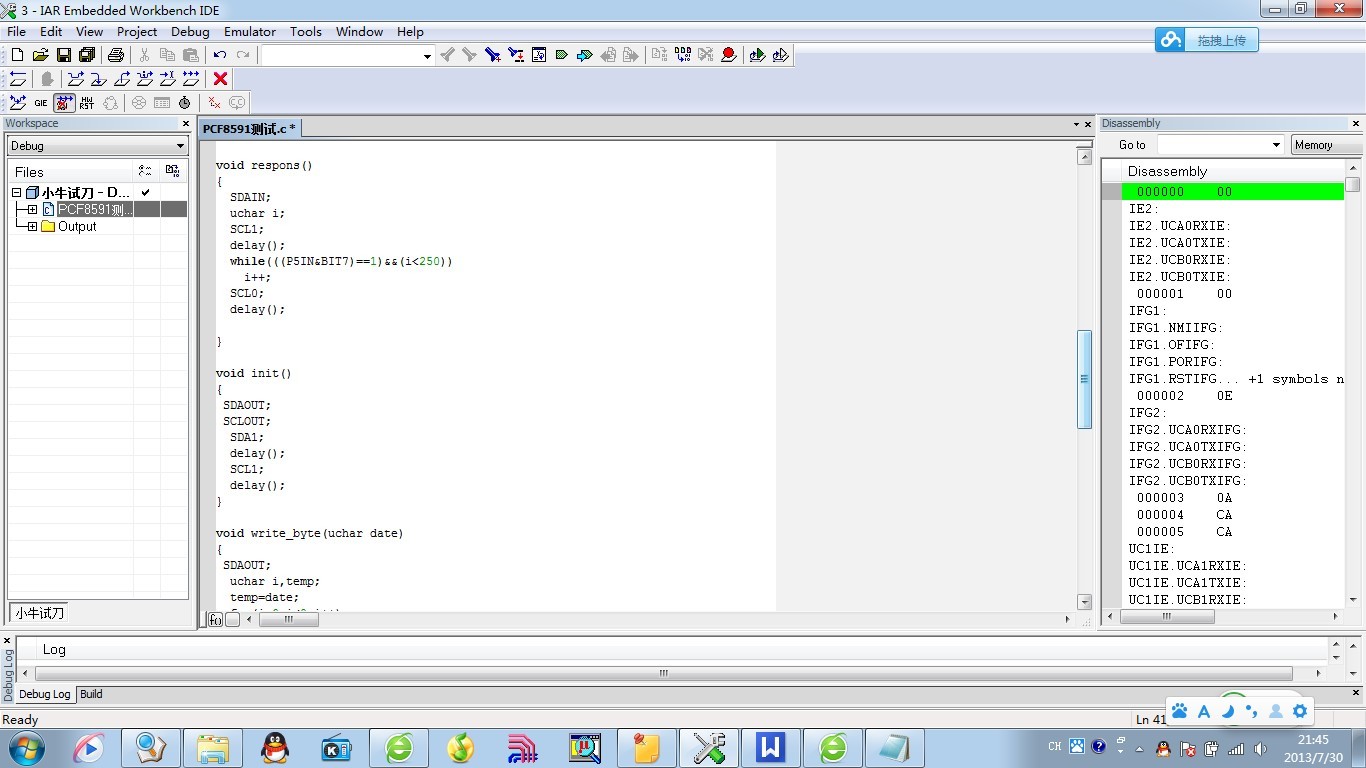Click the Disassembly horizontal scrollbar thumb
1366x768 pixels.
[x=1167, y=617]
